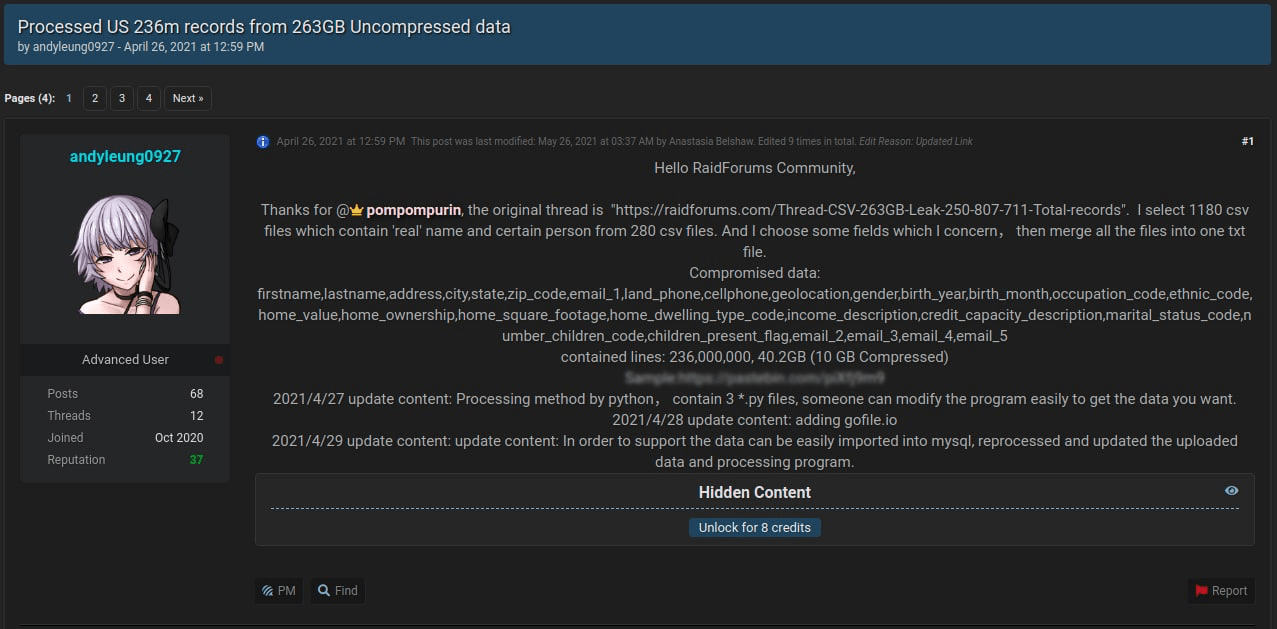
Task: Click the blurred Sample pastebin link
Action: [x=753, y=379]
